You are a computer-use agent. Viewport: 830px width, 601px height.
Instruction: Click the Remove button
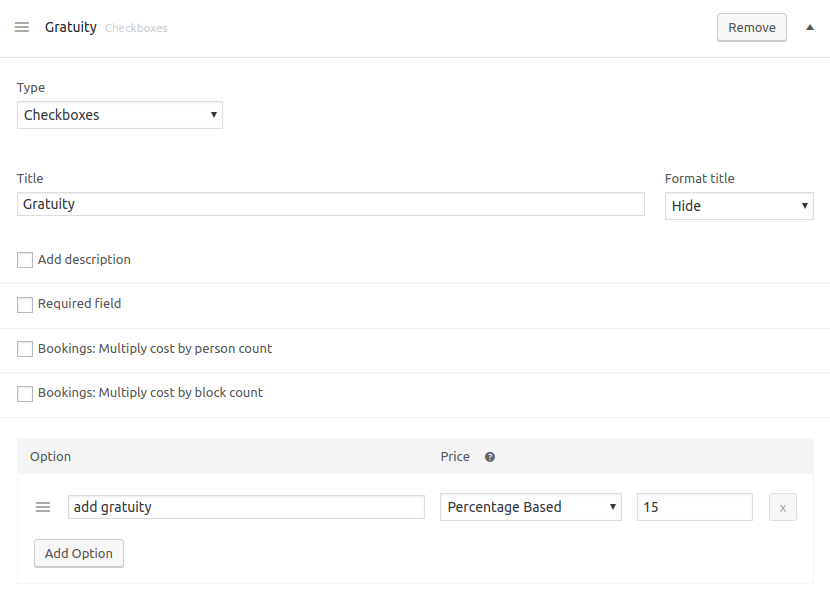tap(751, 27)
